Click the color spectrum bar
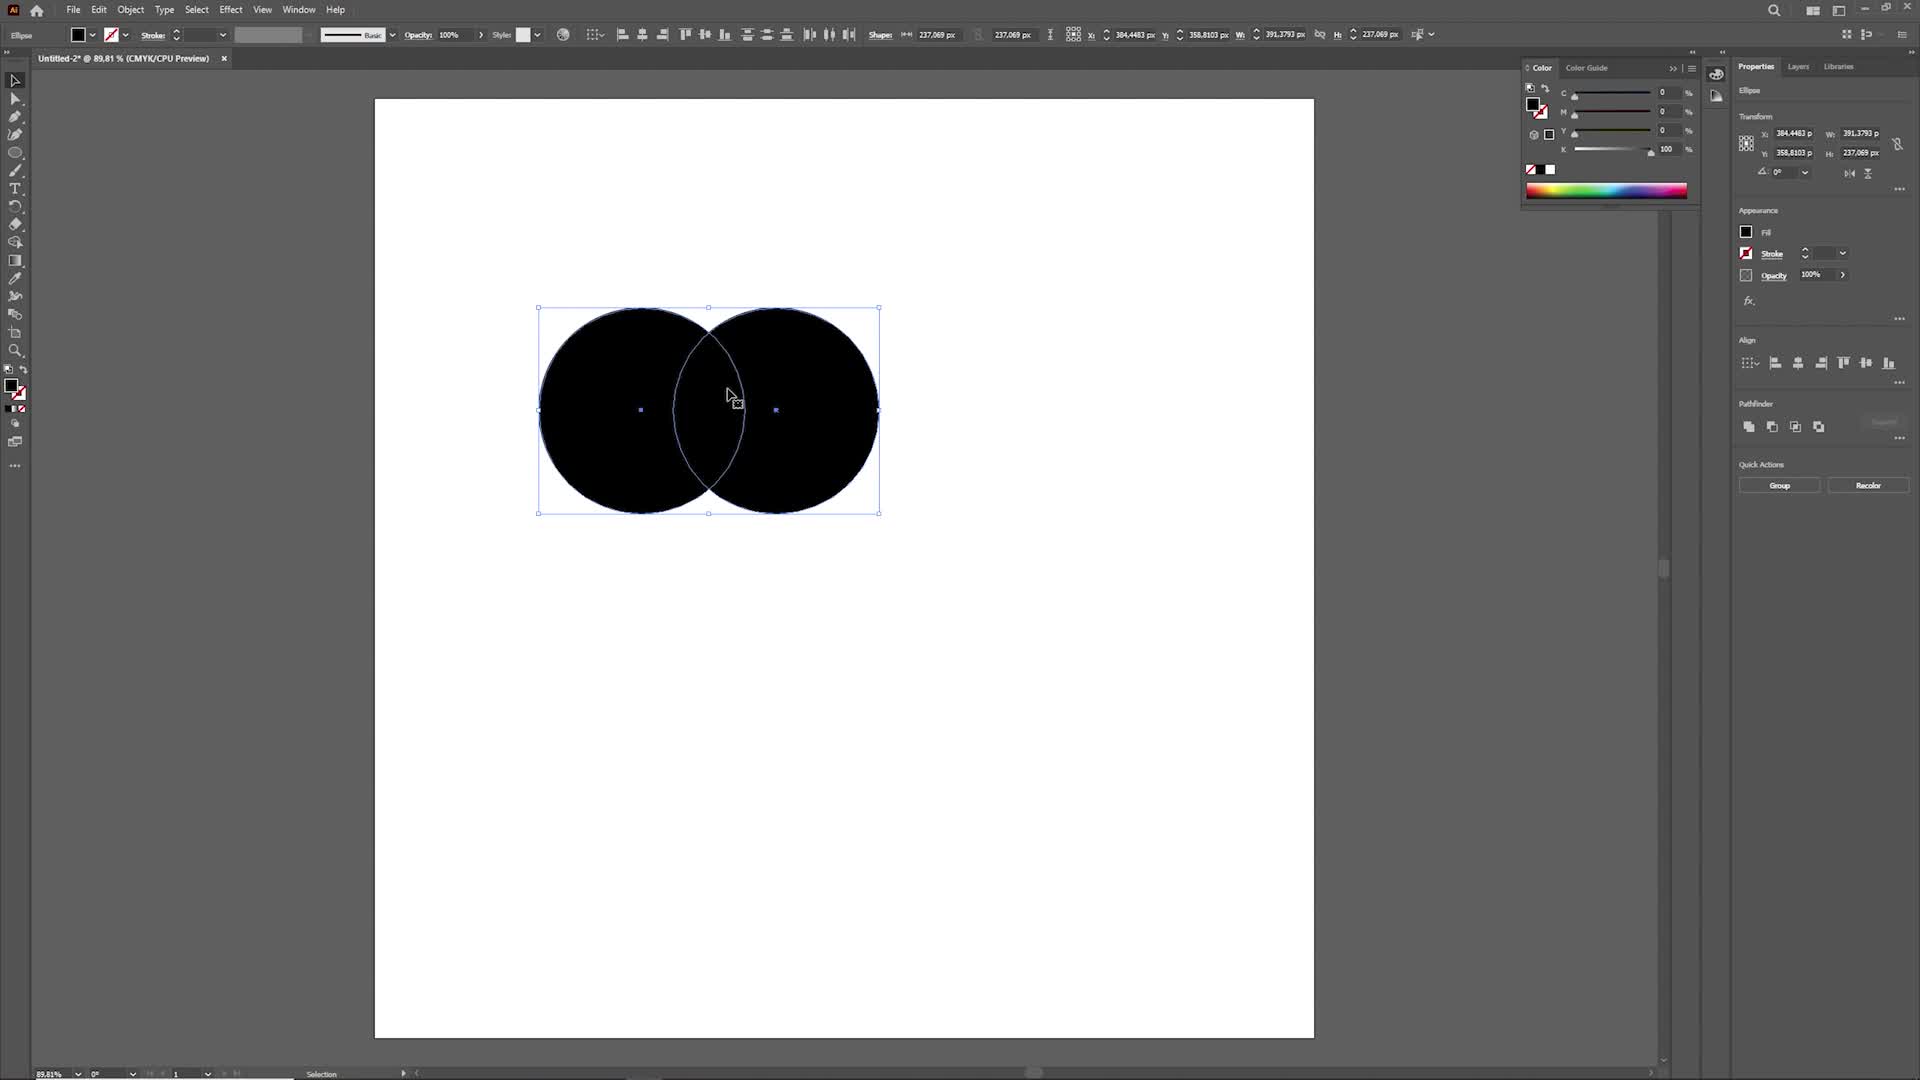This screenshot has width=1920, height=1080. [1606, 191]
